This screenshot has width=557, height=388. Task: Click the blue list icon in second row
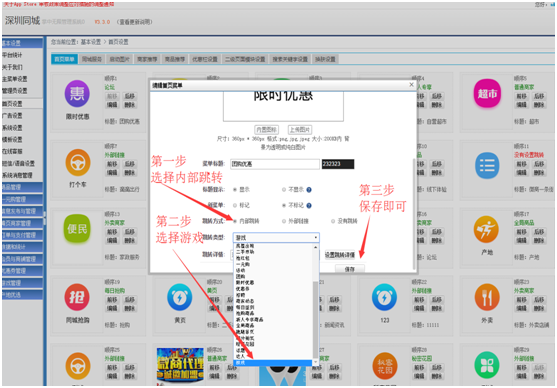(487, 166)
